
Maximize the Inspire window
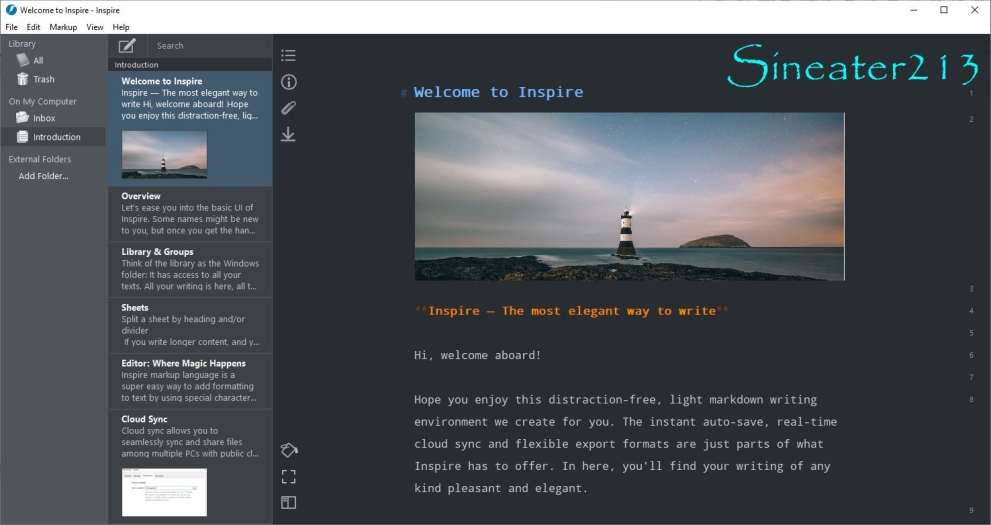[x=944, y=9]
